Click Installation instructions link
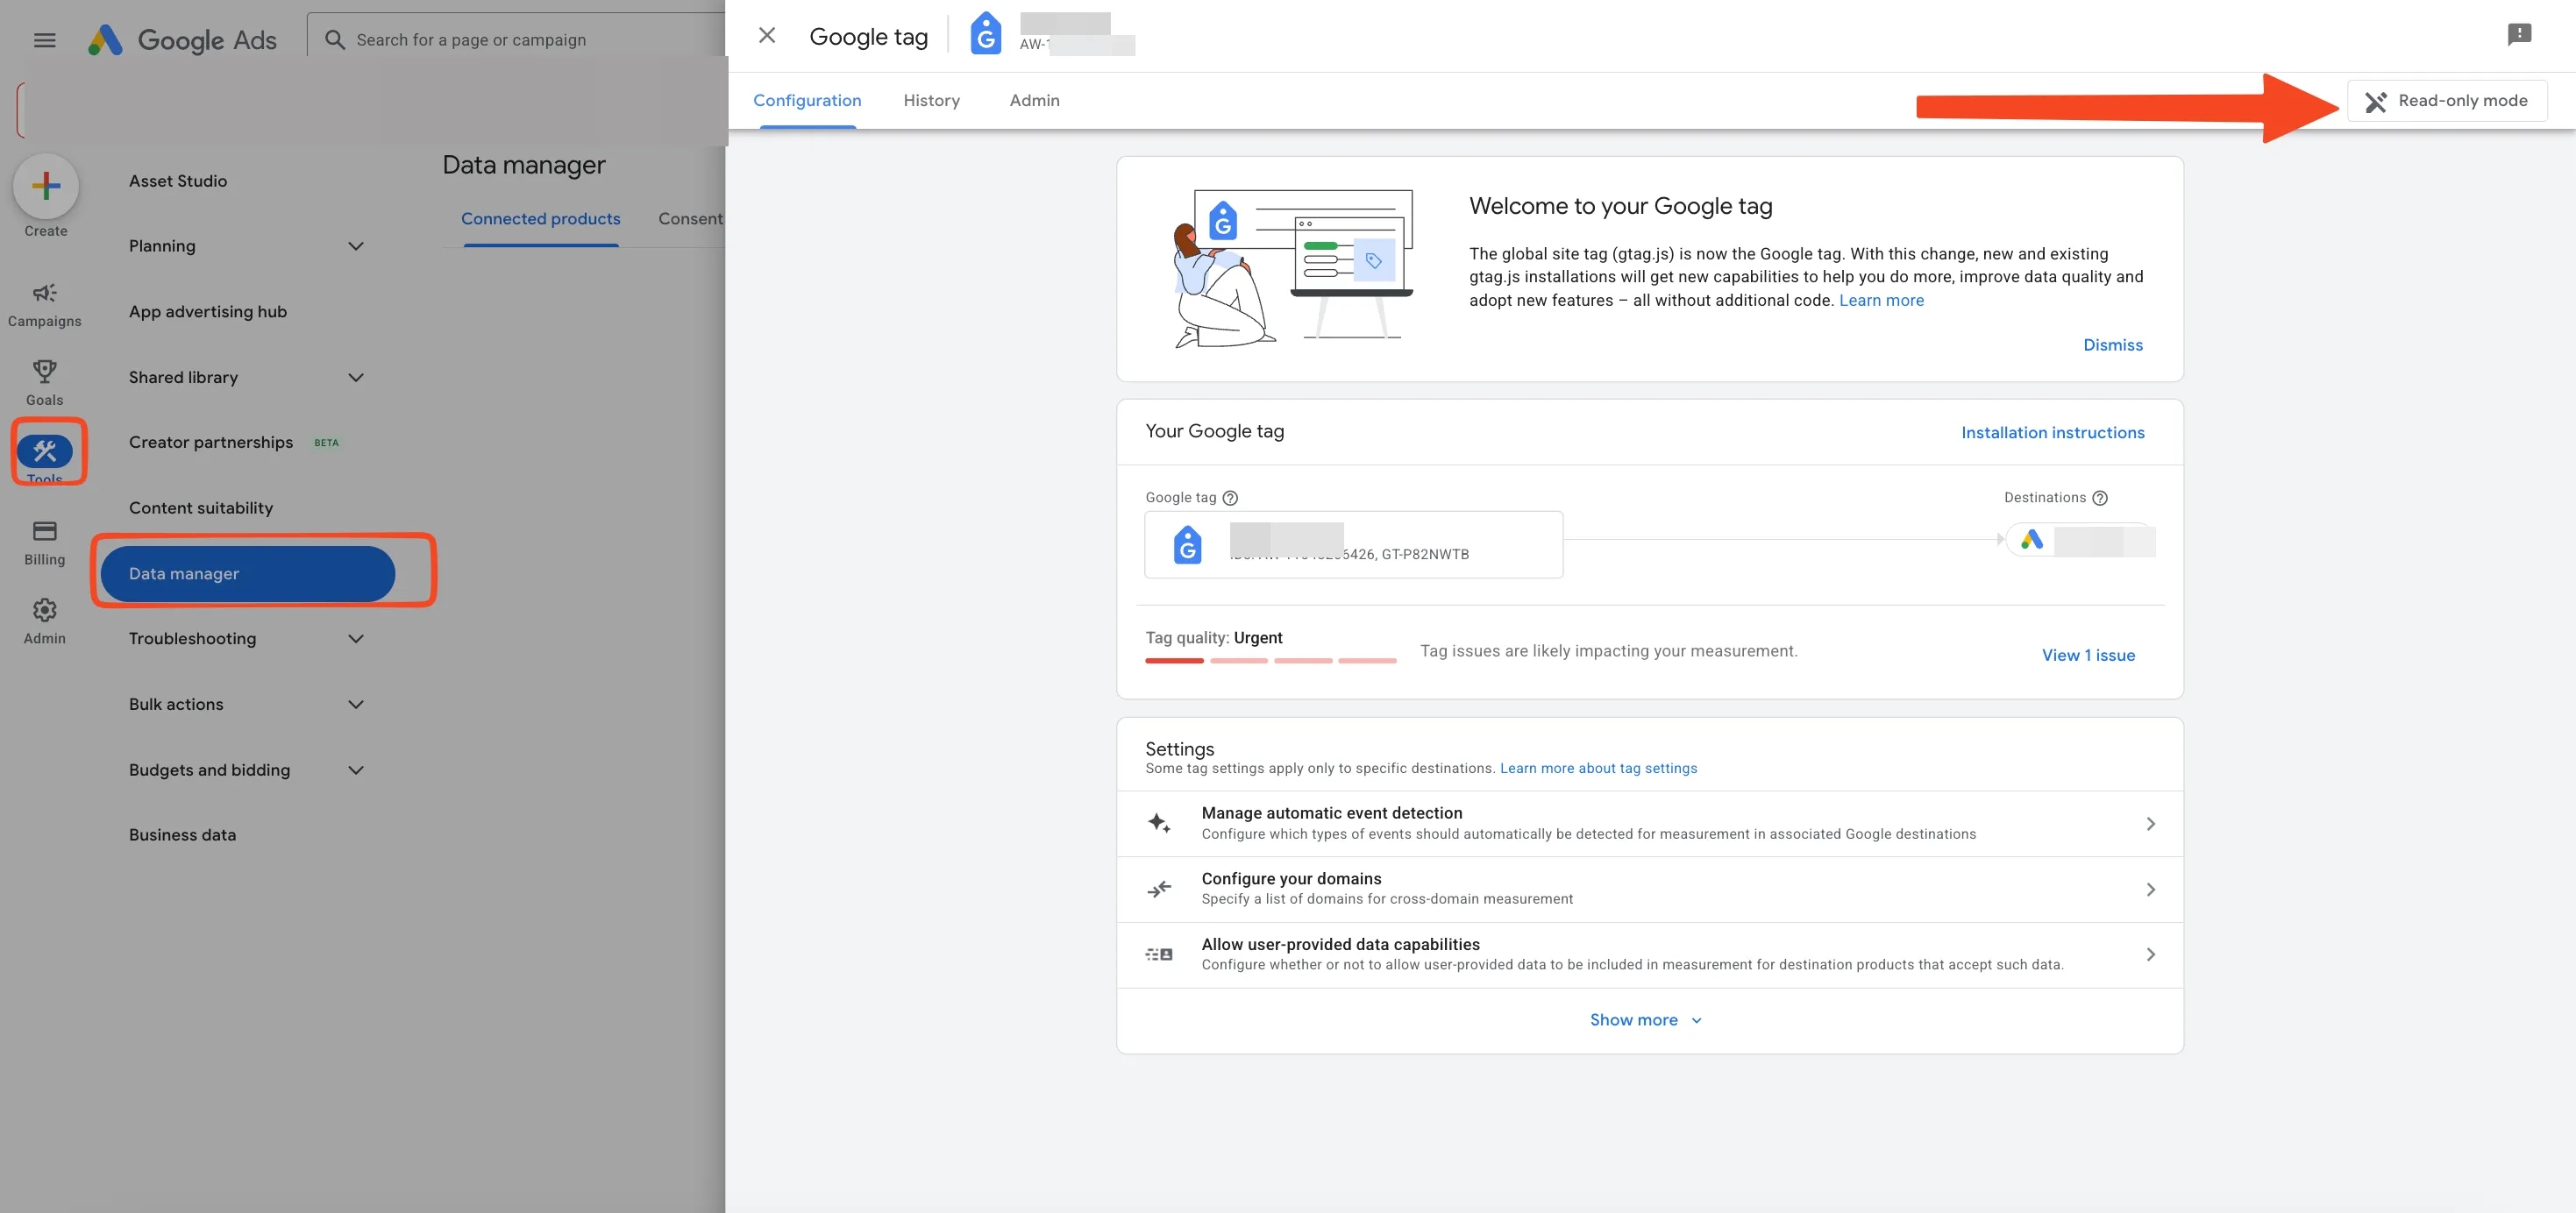Viewport: 2576px width, 1213px height. click(2052, 433)
